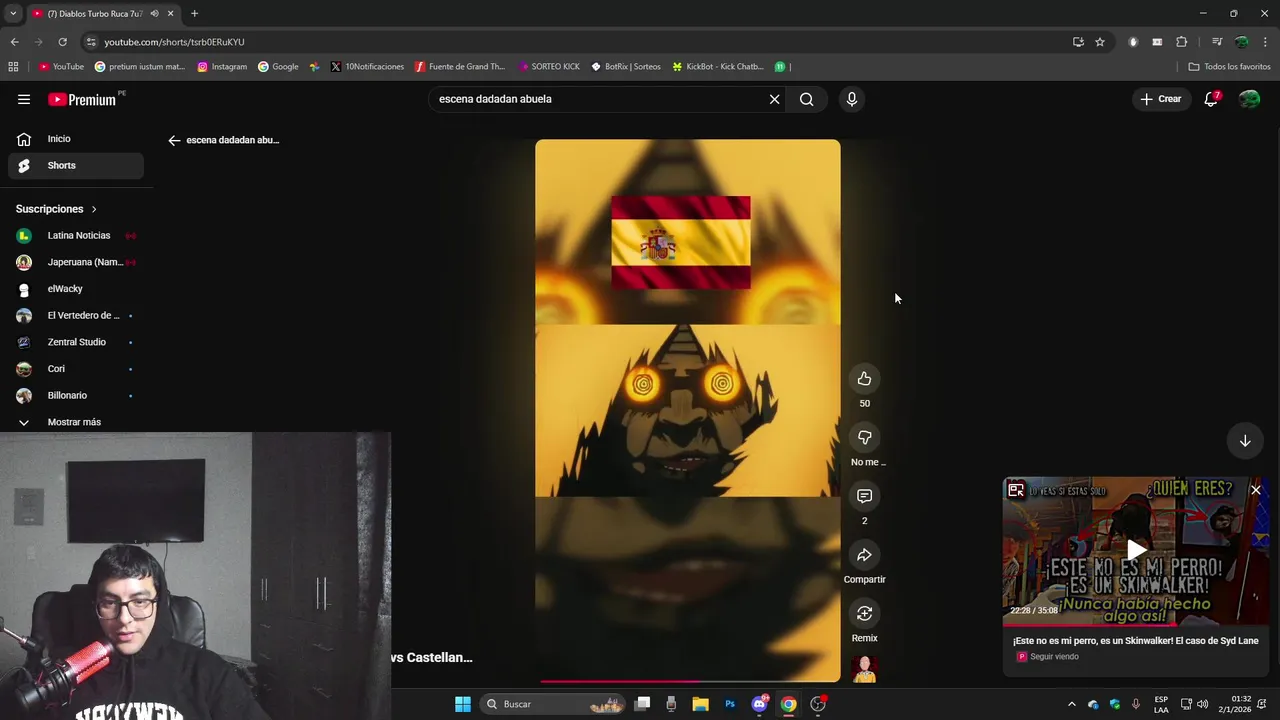Open tab search dropdown arrow
This screenshot has width=1280, height=720.
click(x=13, y=13)
